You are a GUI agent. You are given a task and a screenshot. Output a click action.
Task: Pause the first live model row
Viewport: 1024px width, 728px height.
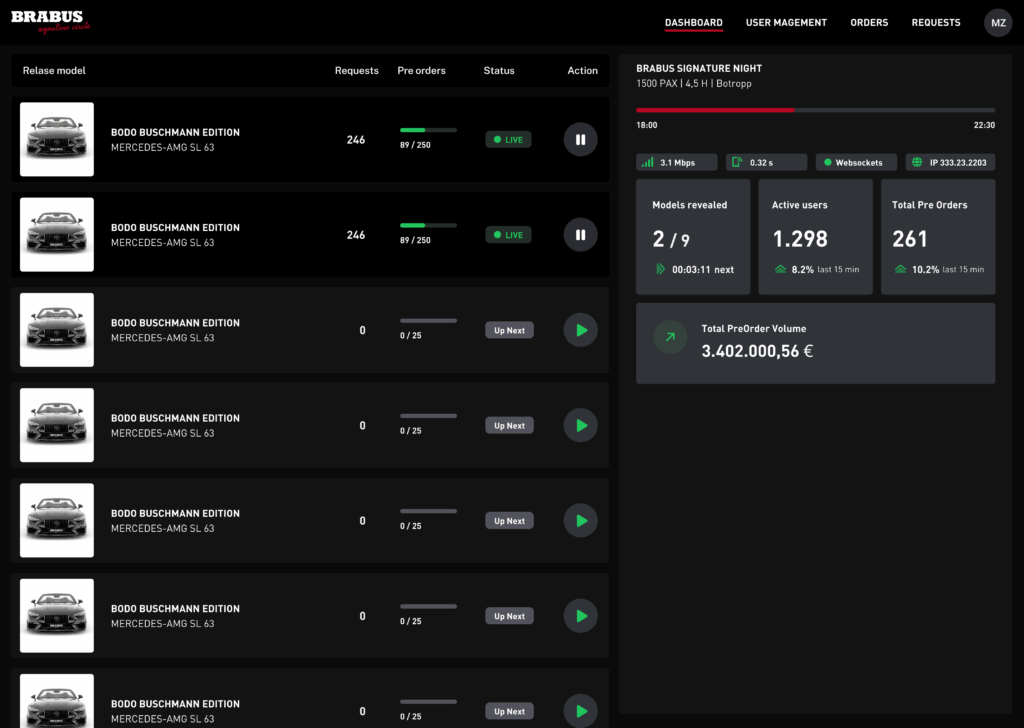[580, 140]
